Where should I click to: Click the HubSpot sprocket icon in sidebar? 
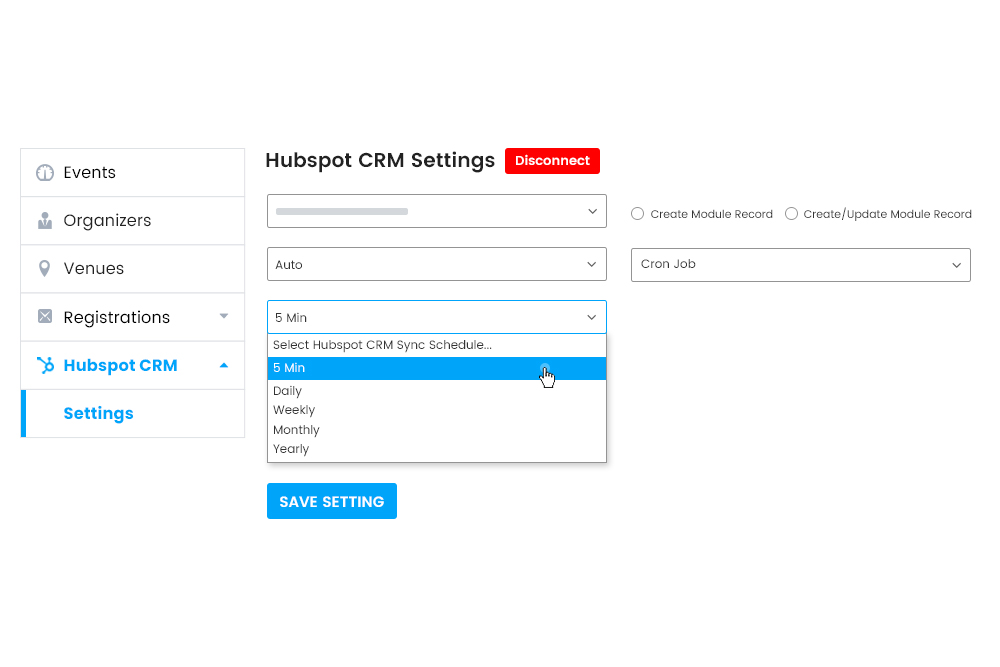44,365
